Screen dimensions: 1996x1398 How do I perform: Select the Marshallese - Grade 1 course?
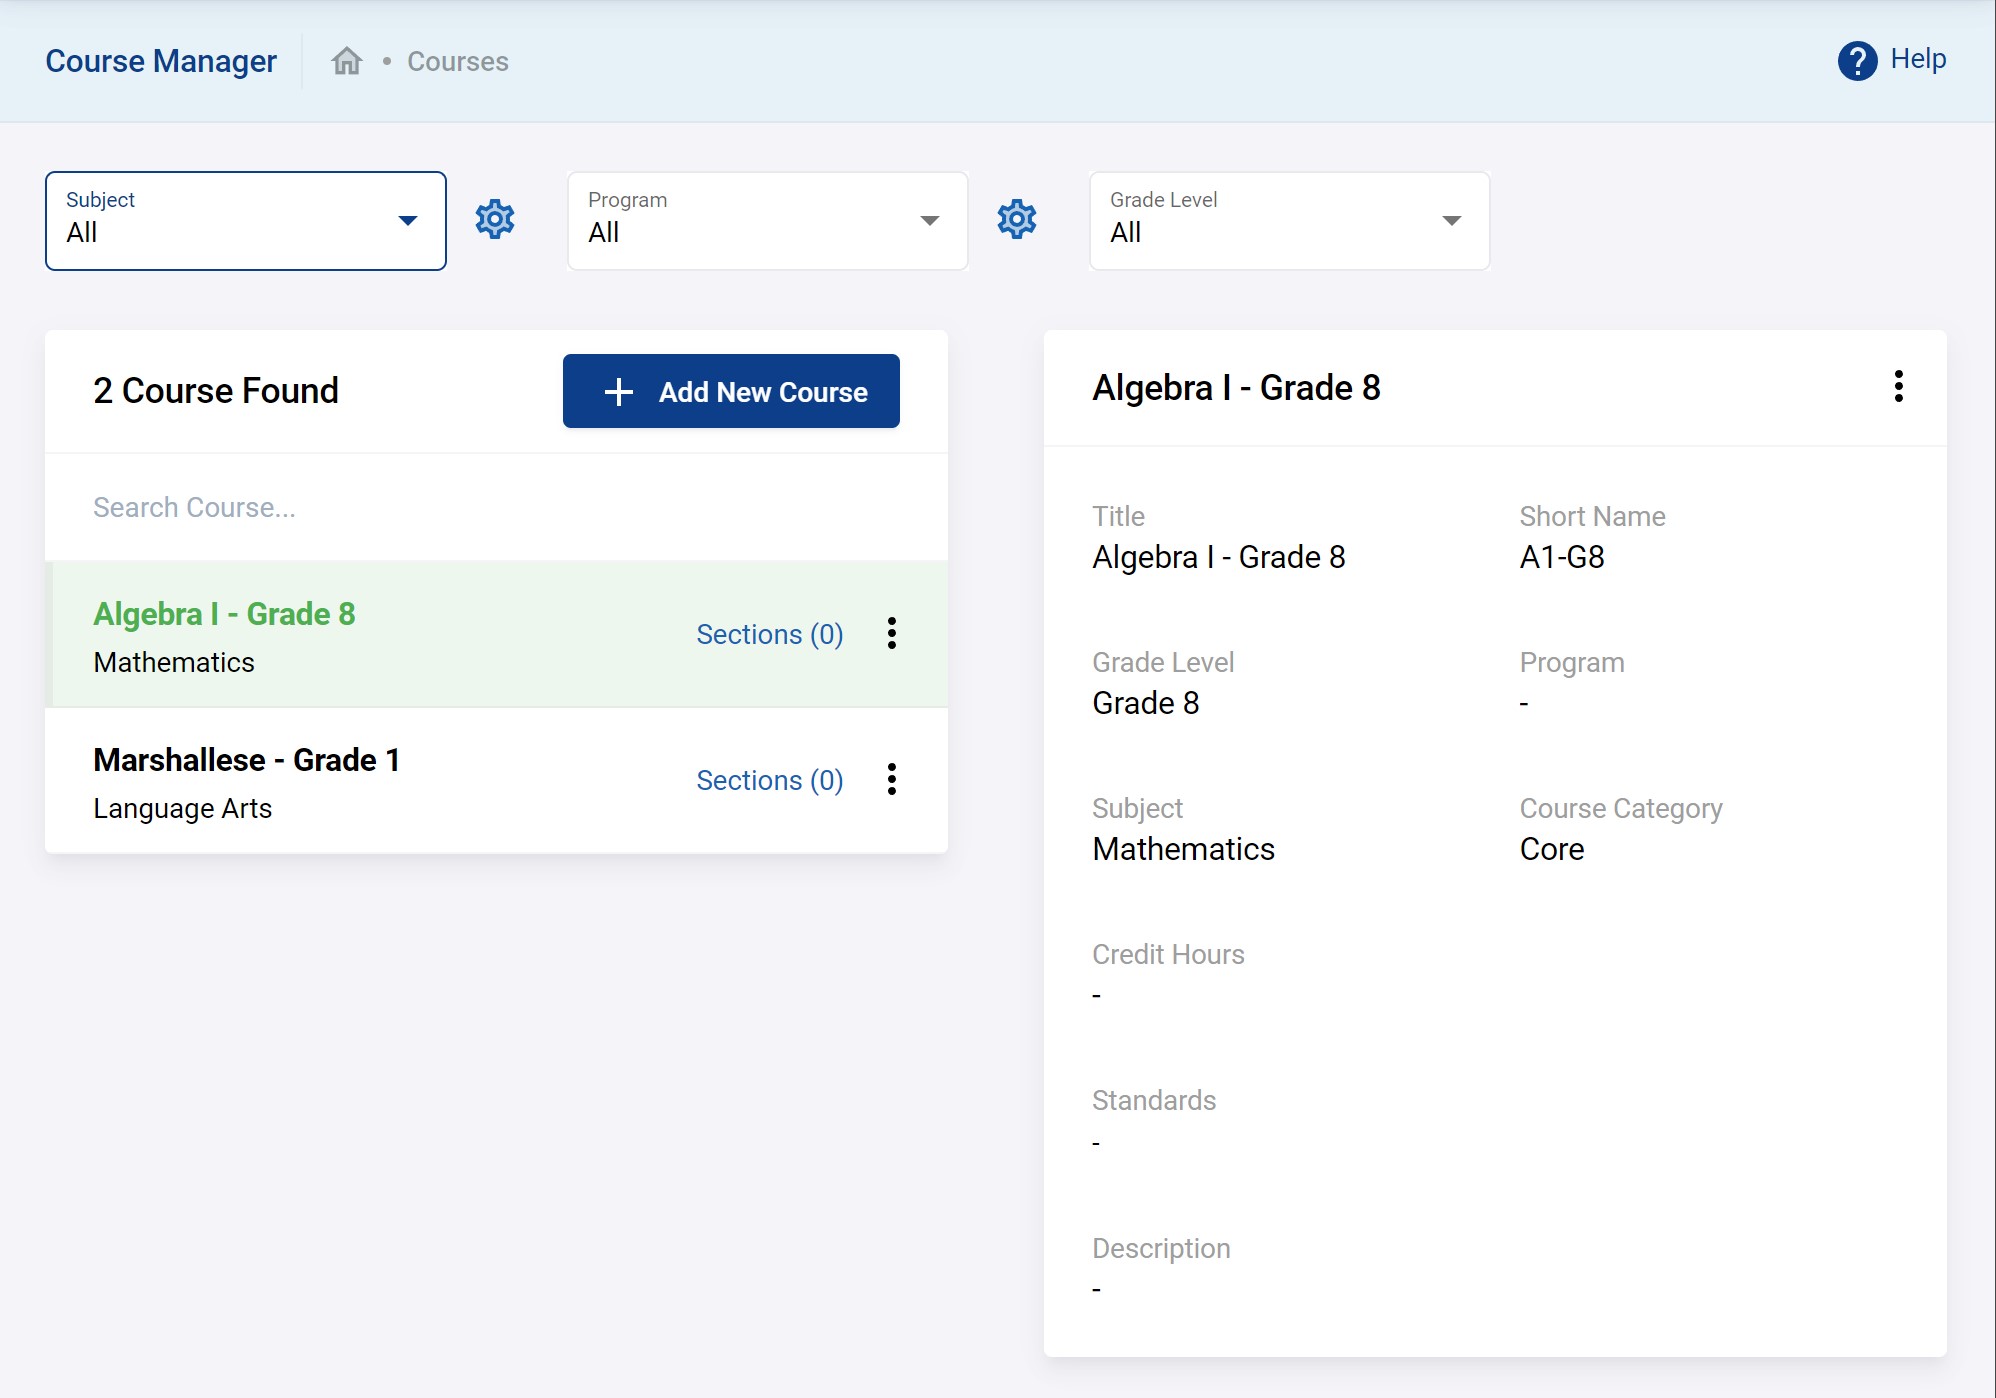coord(247,760)
